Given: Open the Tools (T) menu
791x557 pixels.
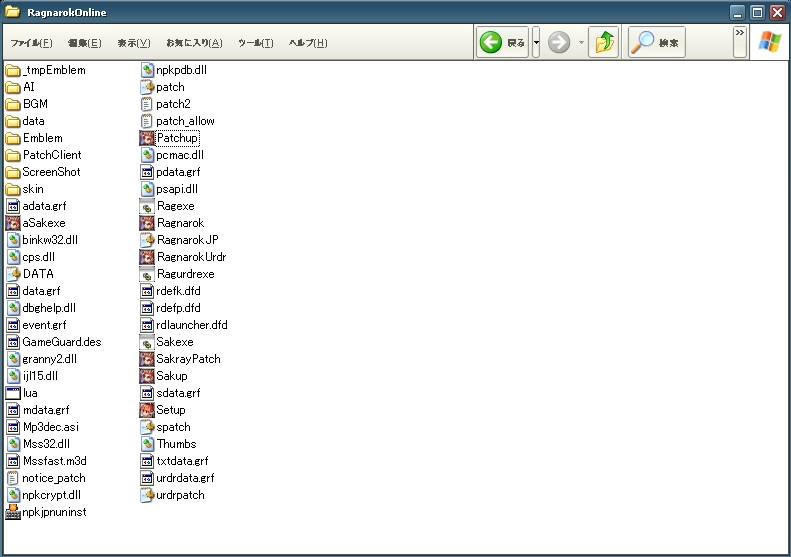Looking at the screenshot, I should pyautogui.click(x=256, y=43).
